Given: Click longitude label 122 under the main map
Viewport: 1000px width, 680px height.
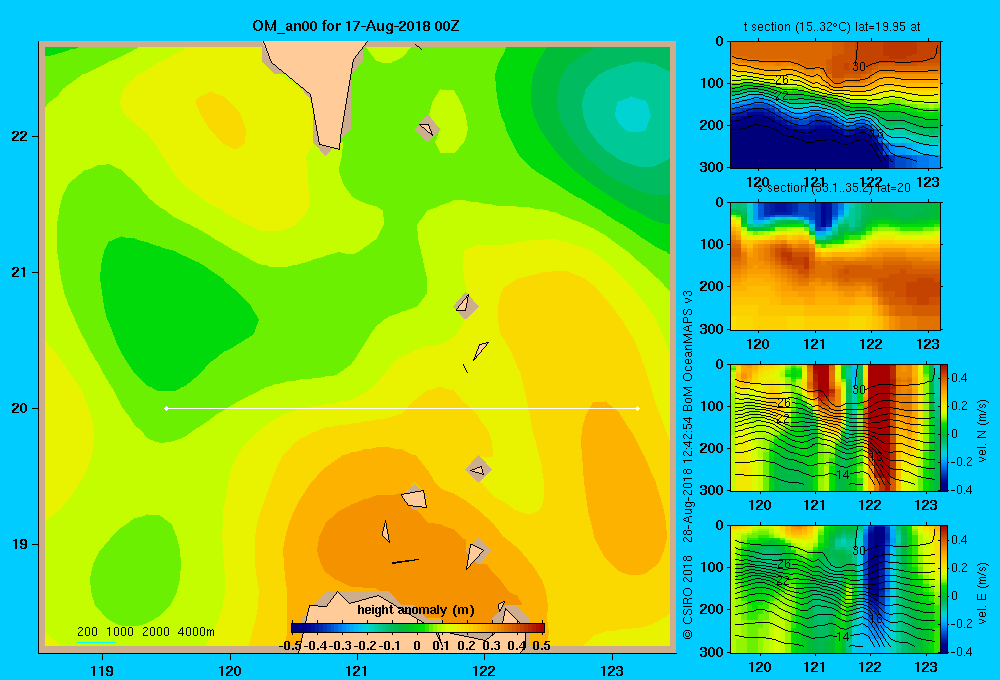Looking at the screenshot, I should pos(485,670).
